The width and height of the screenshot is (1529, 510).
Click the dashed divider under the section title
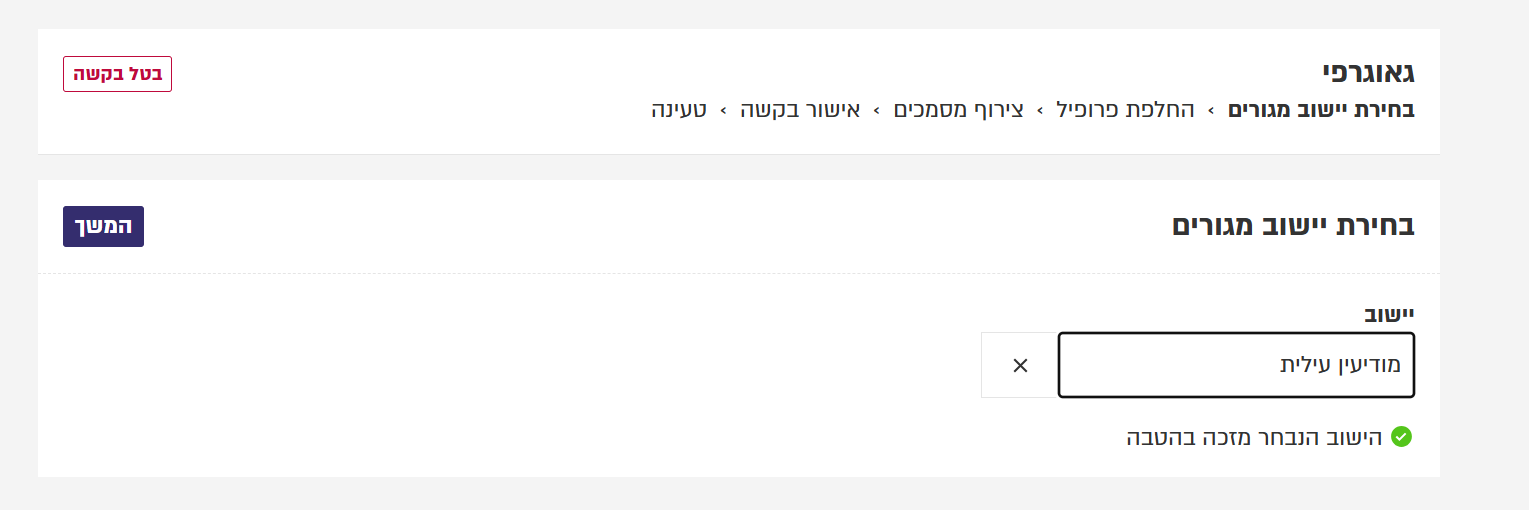[x=739, y=273]
